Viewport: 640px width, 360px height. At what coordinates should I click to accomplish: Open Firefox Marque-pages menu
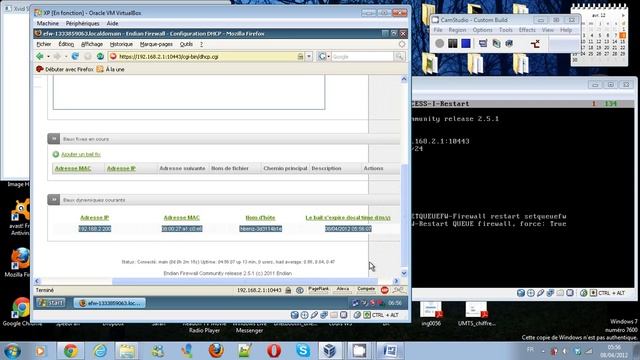tap(156, 44)
